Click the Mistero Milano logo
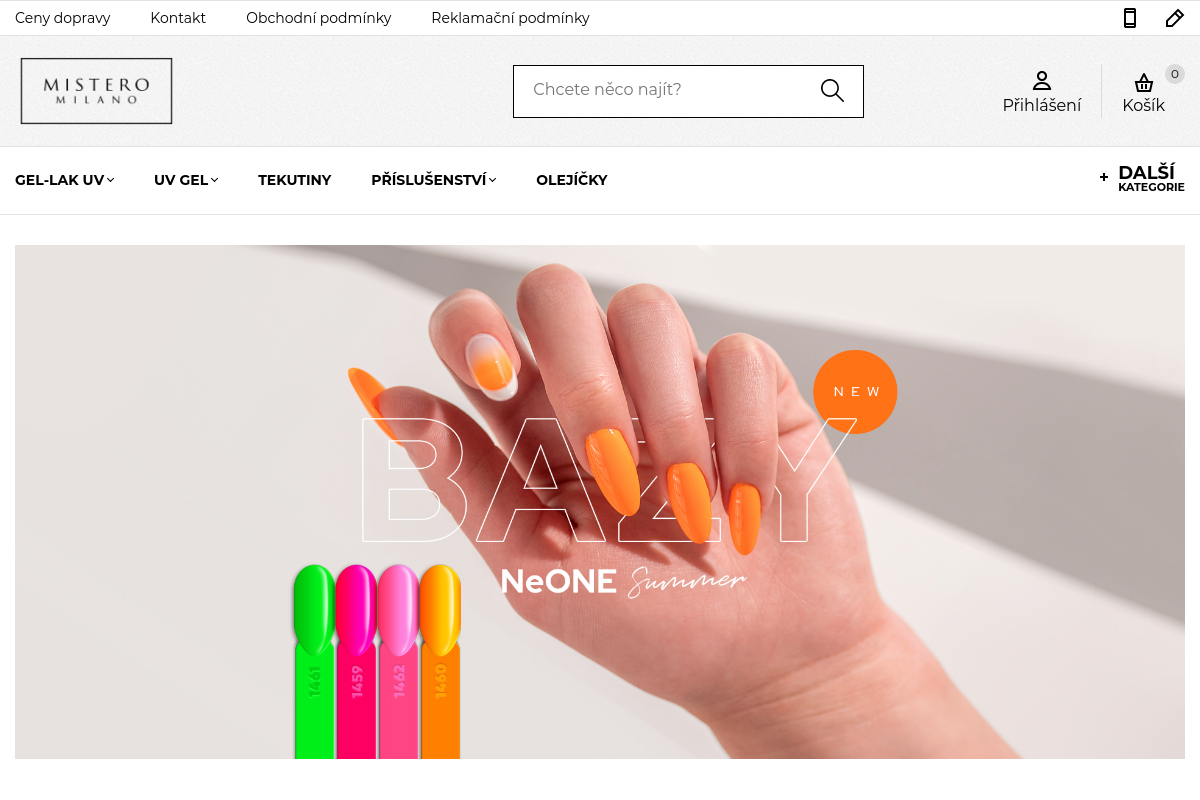1200x800 pixels. pos(96,91)
